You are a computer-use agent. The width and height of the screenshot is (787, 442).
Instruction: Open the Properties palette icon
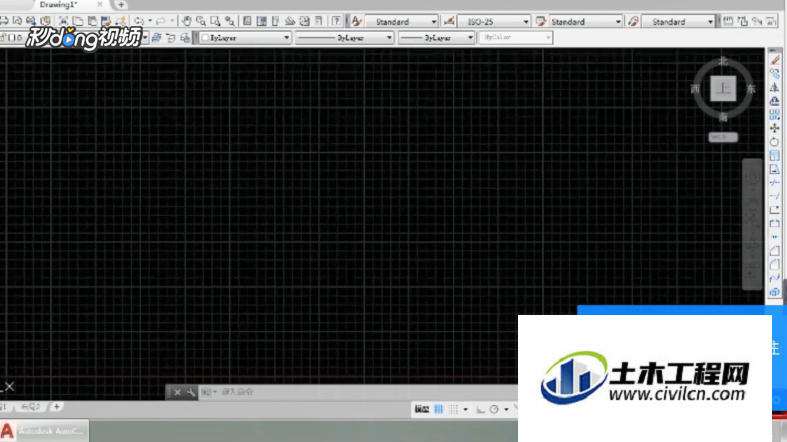point(247,21)
